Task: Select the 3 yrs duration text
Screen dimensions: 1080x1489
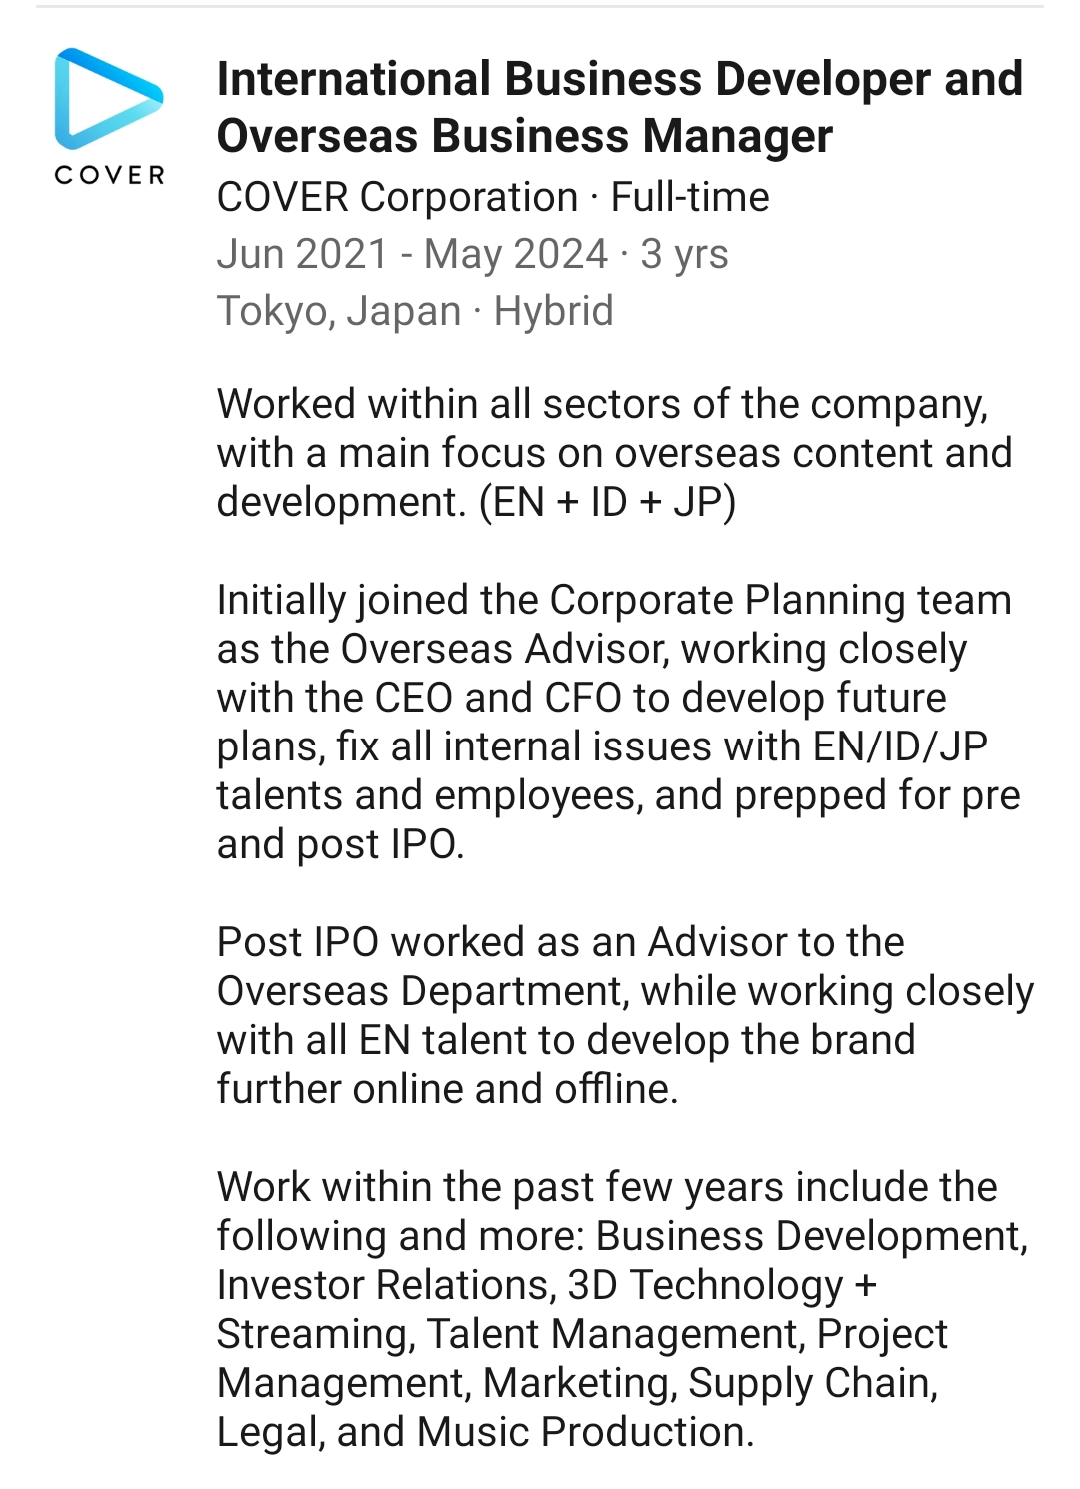Action: pos(684,254)
